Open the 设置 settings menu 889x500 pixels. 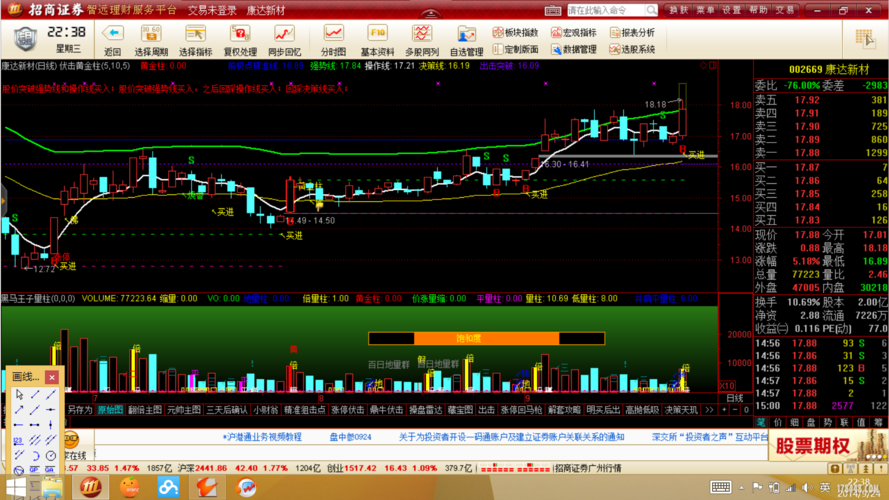[732, 10]
